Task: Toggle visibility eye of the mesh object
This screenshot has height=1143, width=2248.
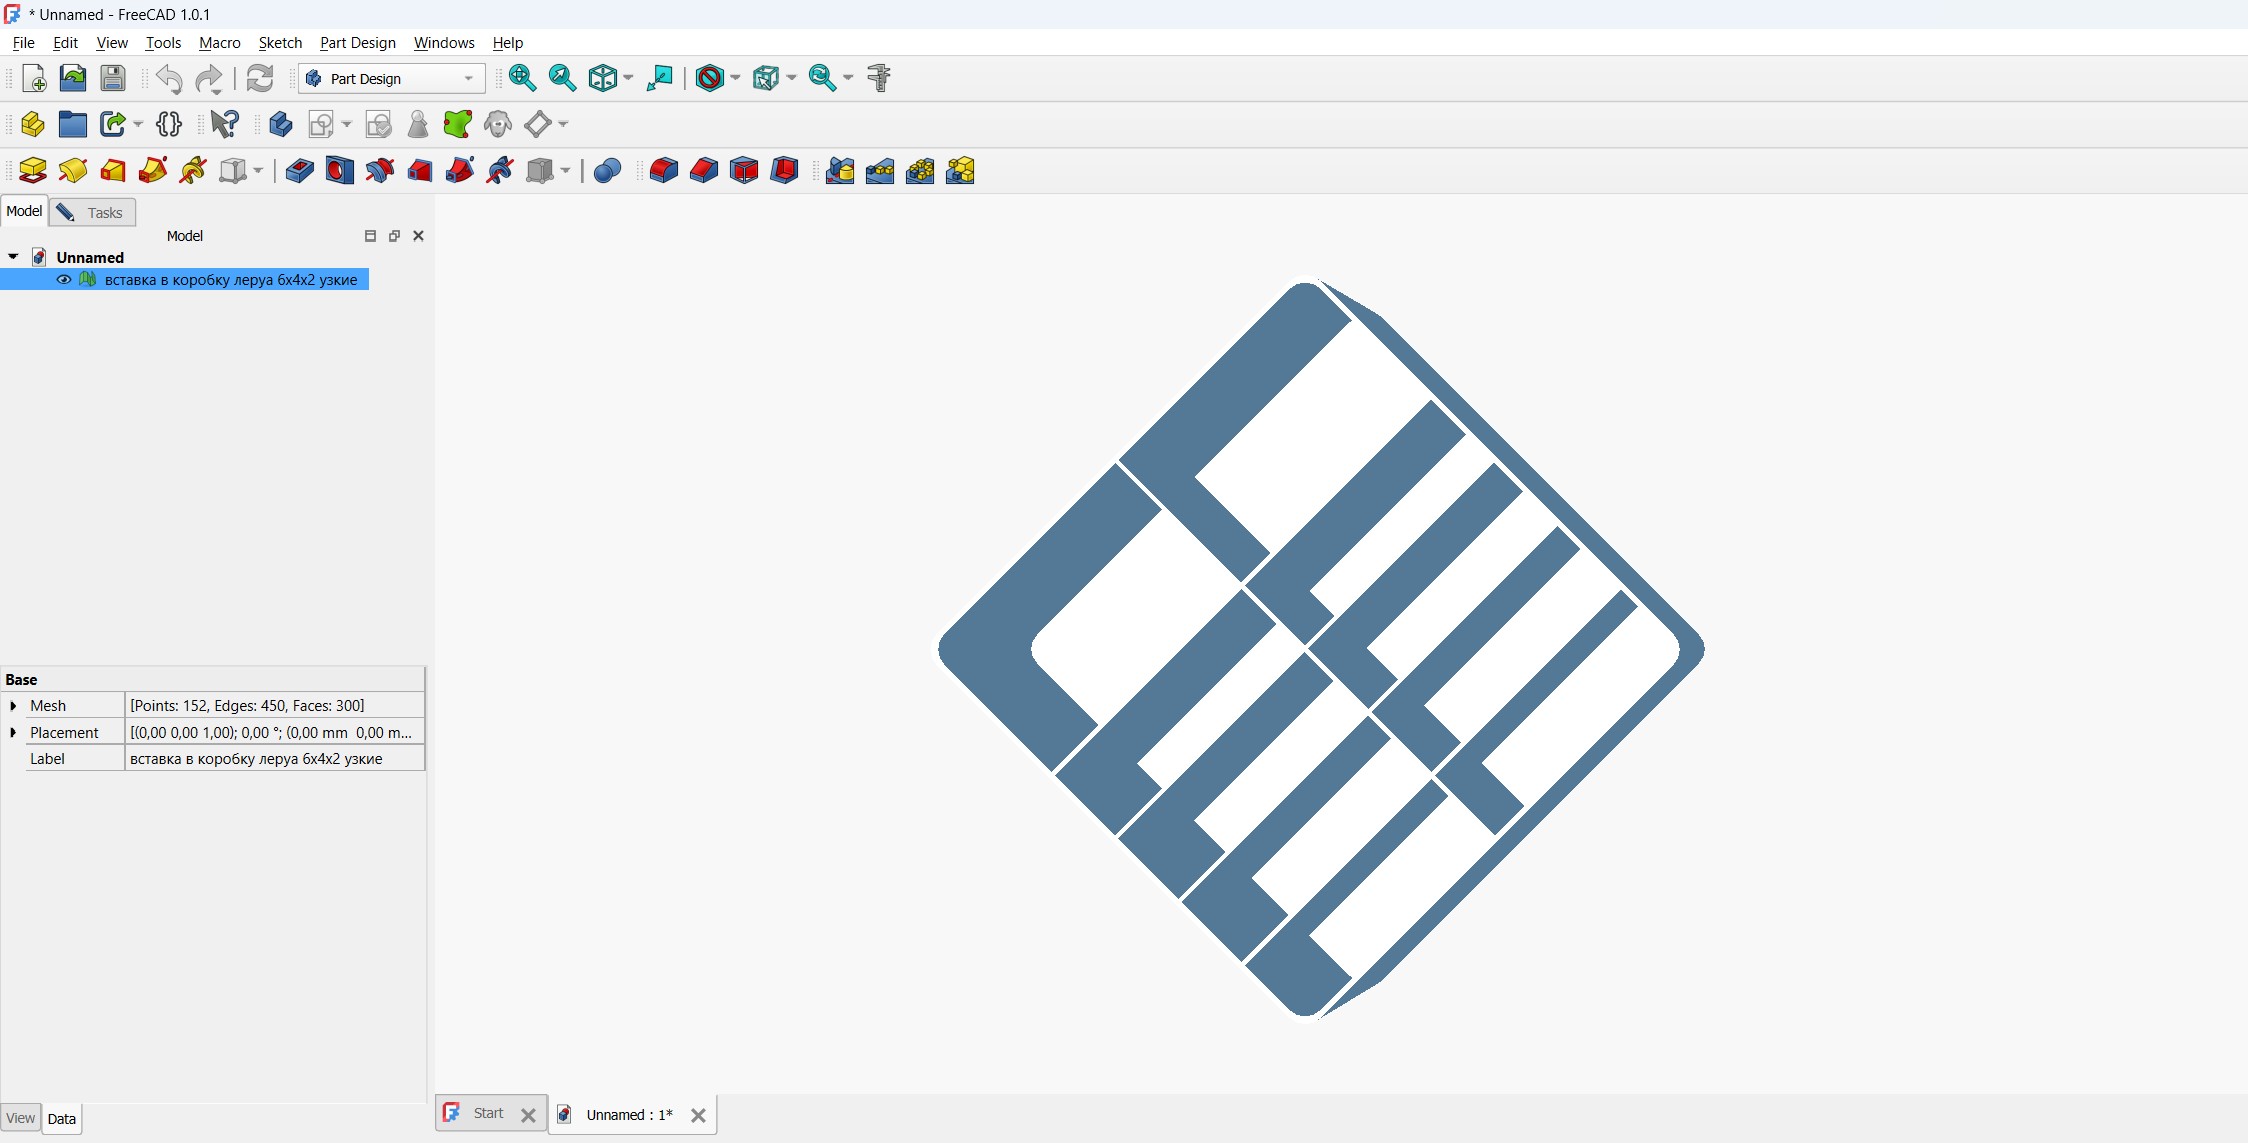Action: click(64, 280)
